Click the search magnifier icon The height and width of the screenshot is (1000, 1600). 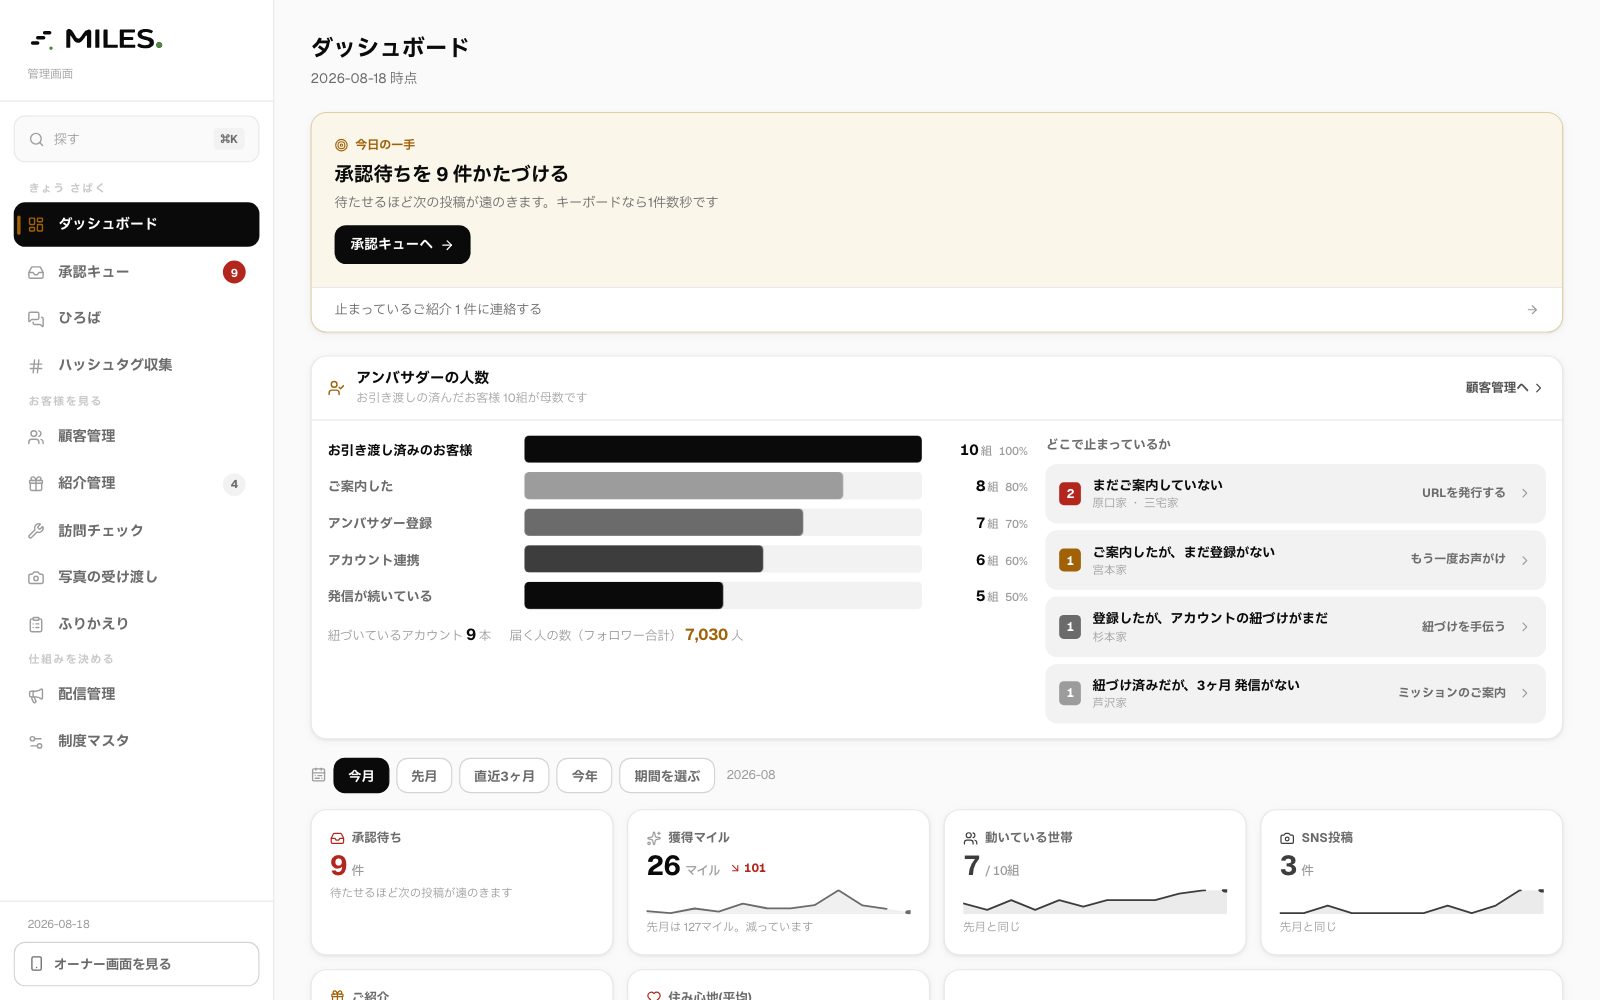(x=37, y=139)
